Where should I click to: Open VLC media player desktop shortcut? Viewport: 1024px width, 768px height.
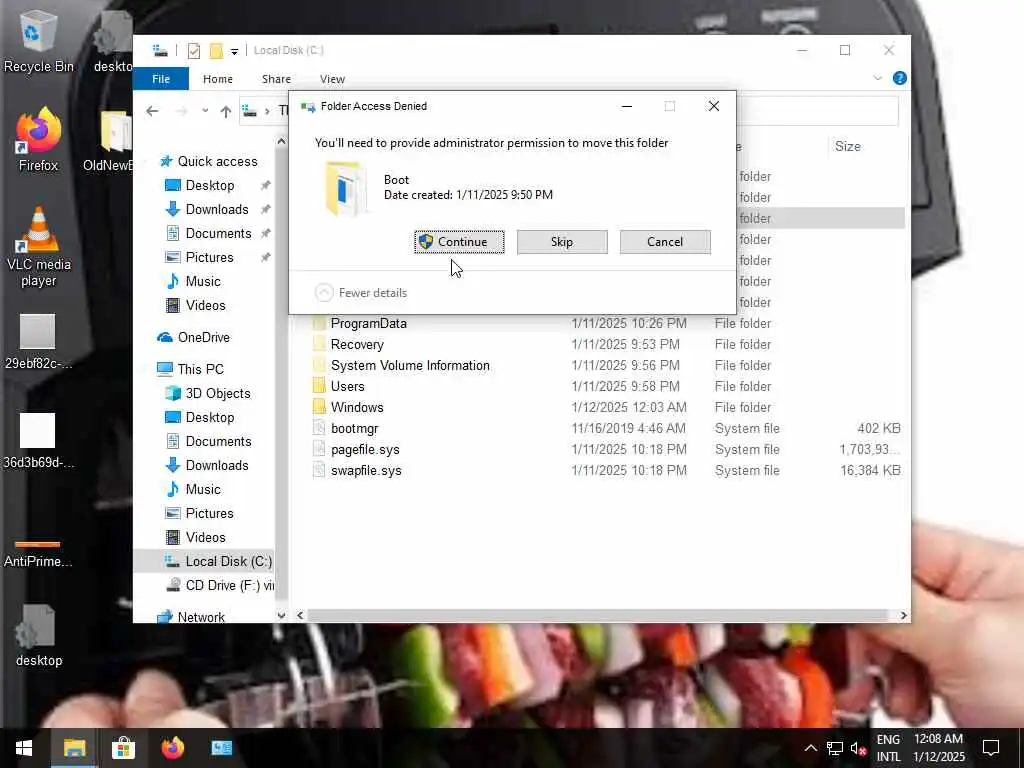pyautogui.click(x=38, y=247)
